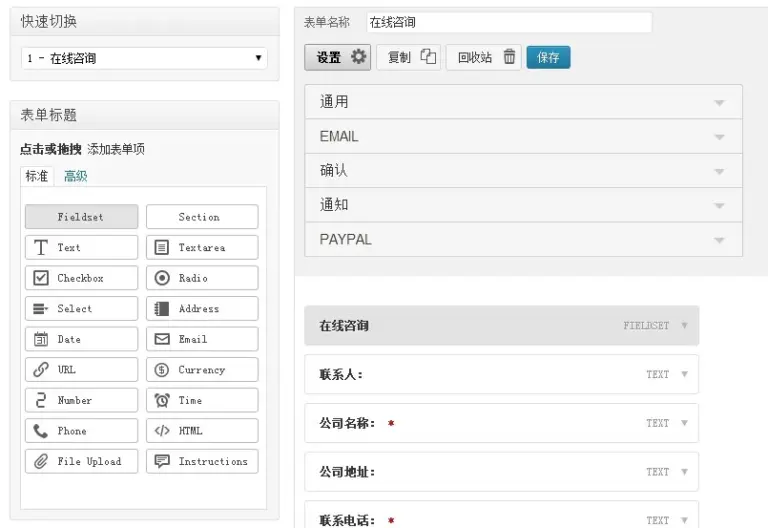Click the Number button label
This screenshot has height=528, width=768.
[x=74, y=400]
